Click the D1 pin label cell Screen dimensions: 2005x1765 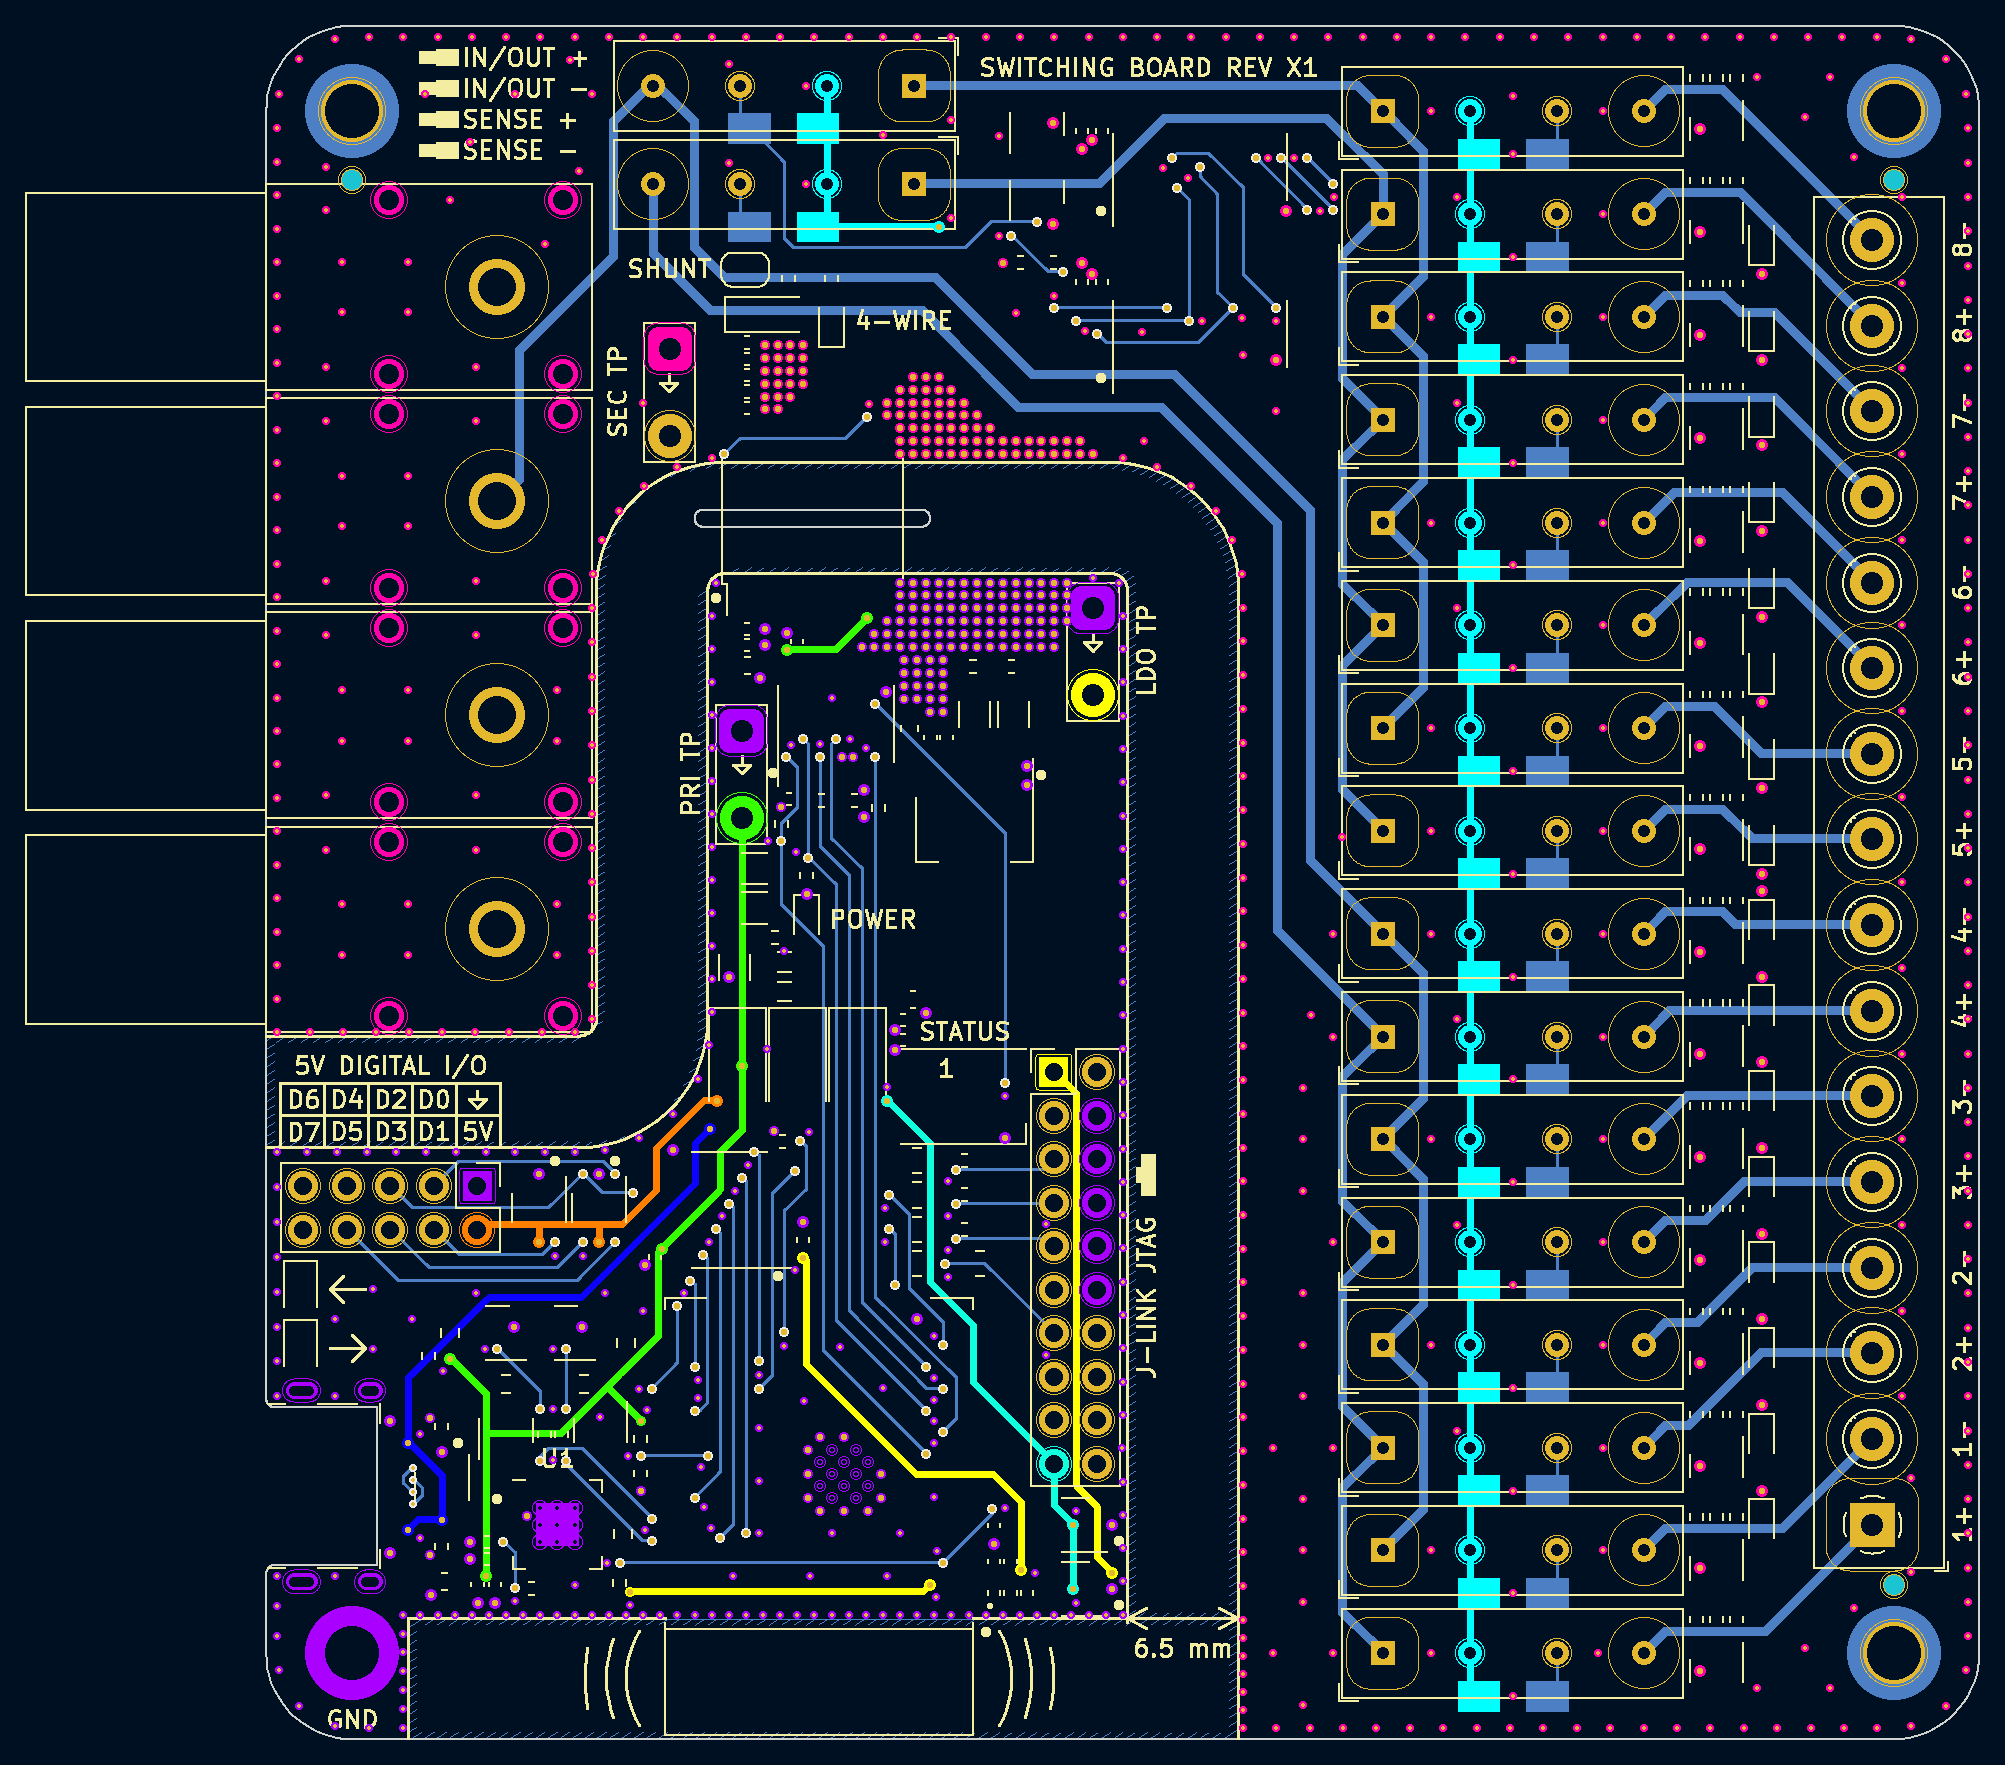click(434, 1131)
